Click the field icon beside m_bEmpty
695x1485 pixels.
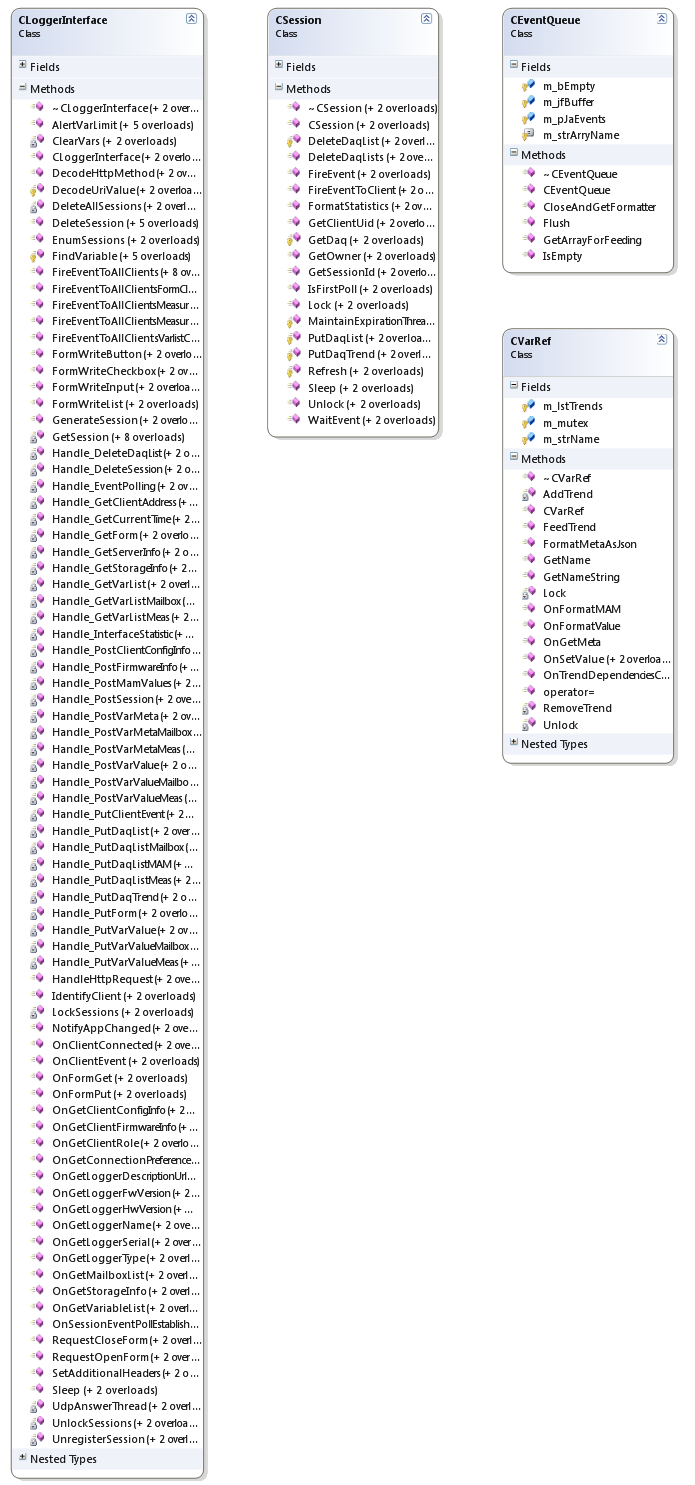coord(528,86)
